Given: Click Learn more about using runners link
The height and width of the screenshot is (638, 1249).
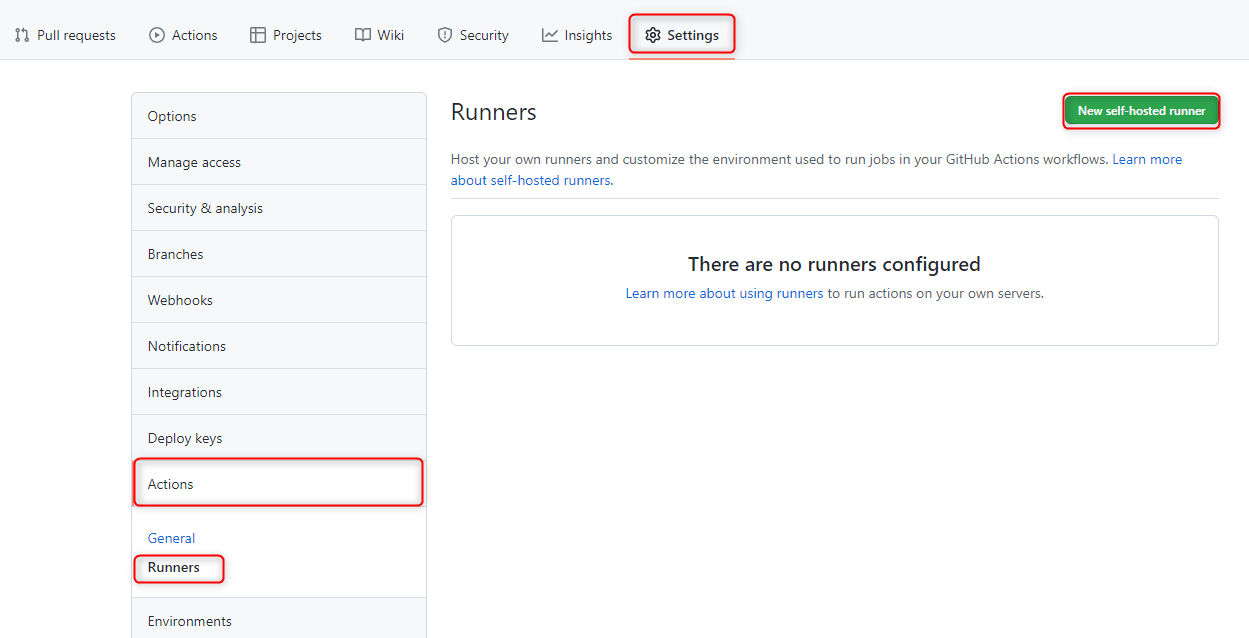Looking at the screenshot, I should pyautogui.click(x=724, y=294).
